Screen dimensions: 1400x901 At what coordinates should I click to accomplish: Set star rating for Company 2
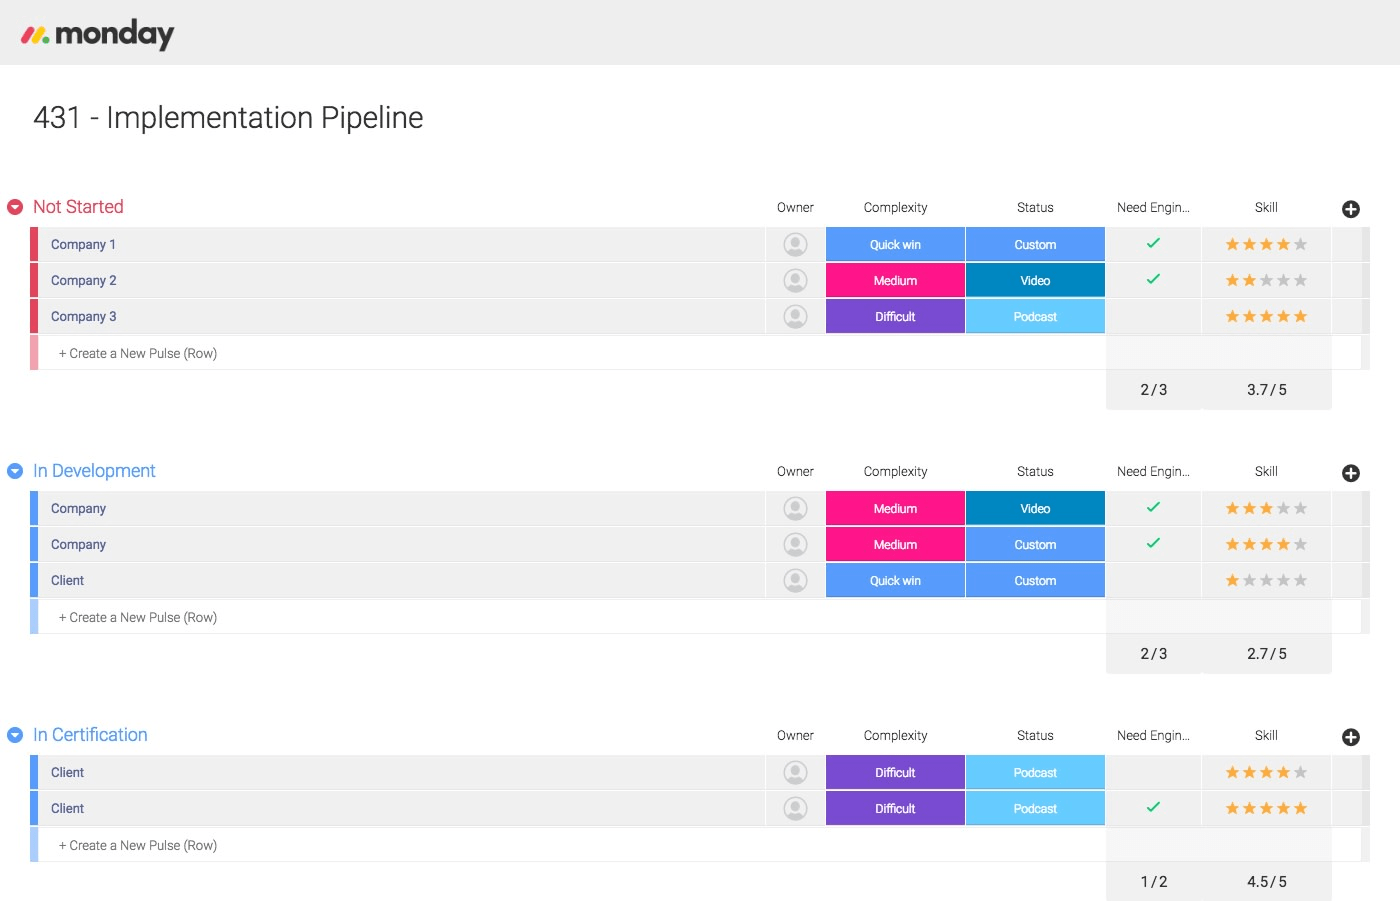[x=1266, y=280]
